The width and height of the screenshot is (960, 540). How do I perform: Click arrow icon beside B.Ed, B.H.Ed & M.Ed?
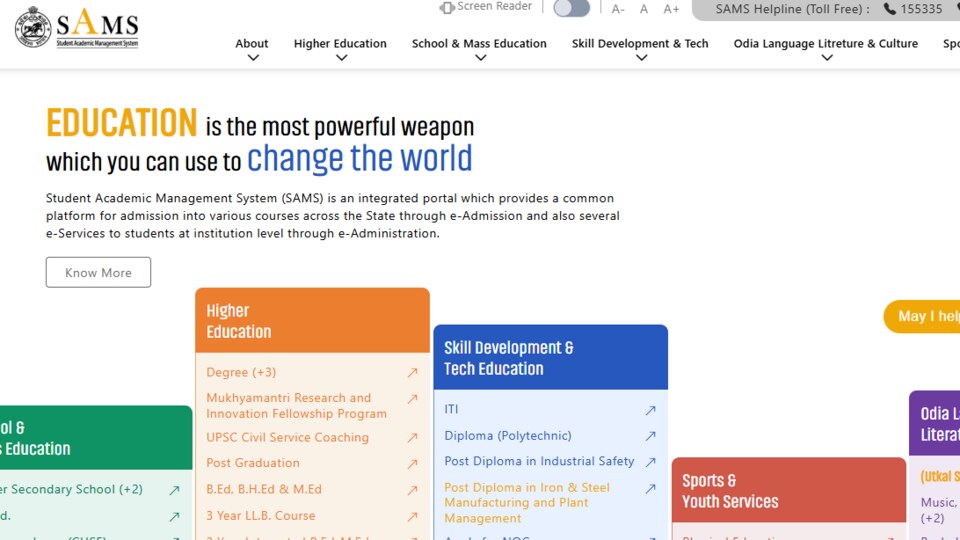tap(412, 490)
